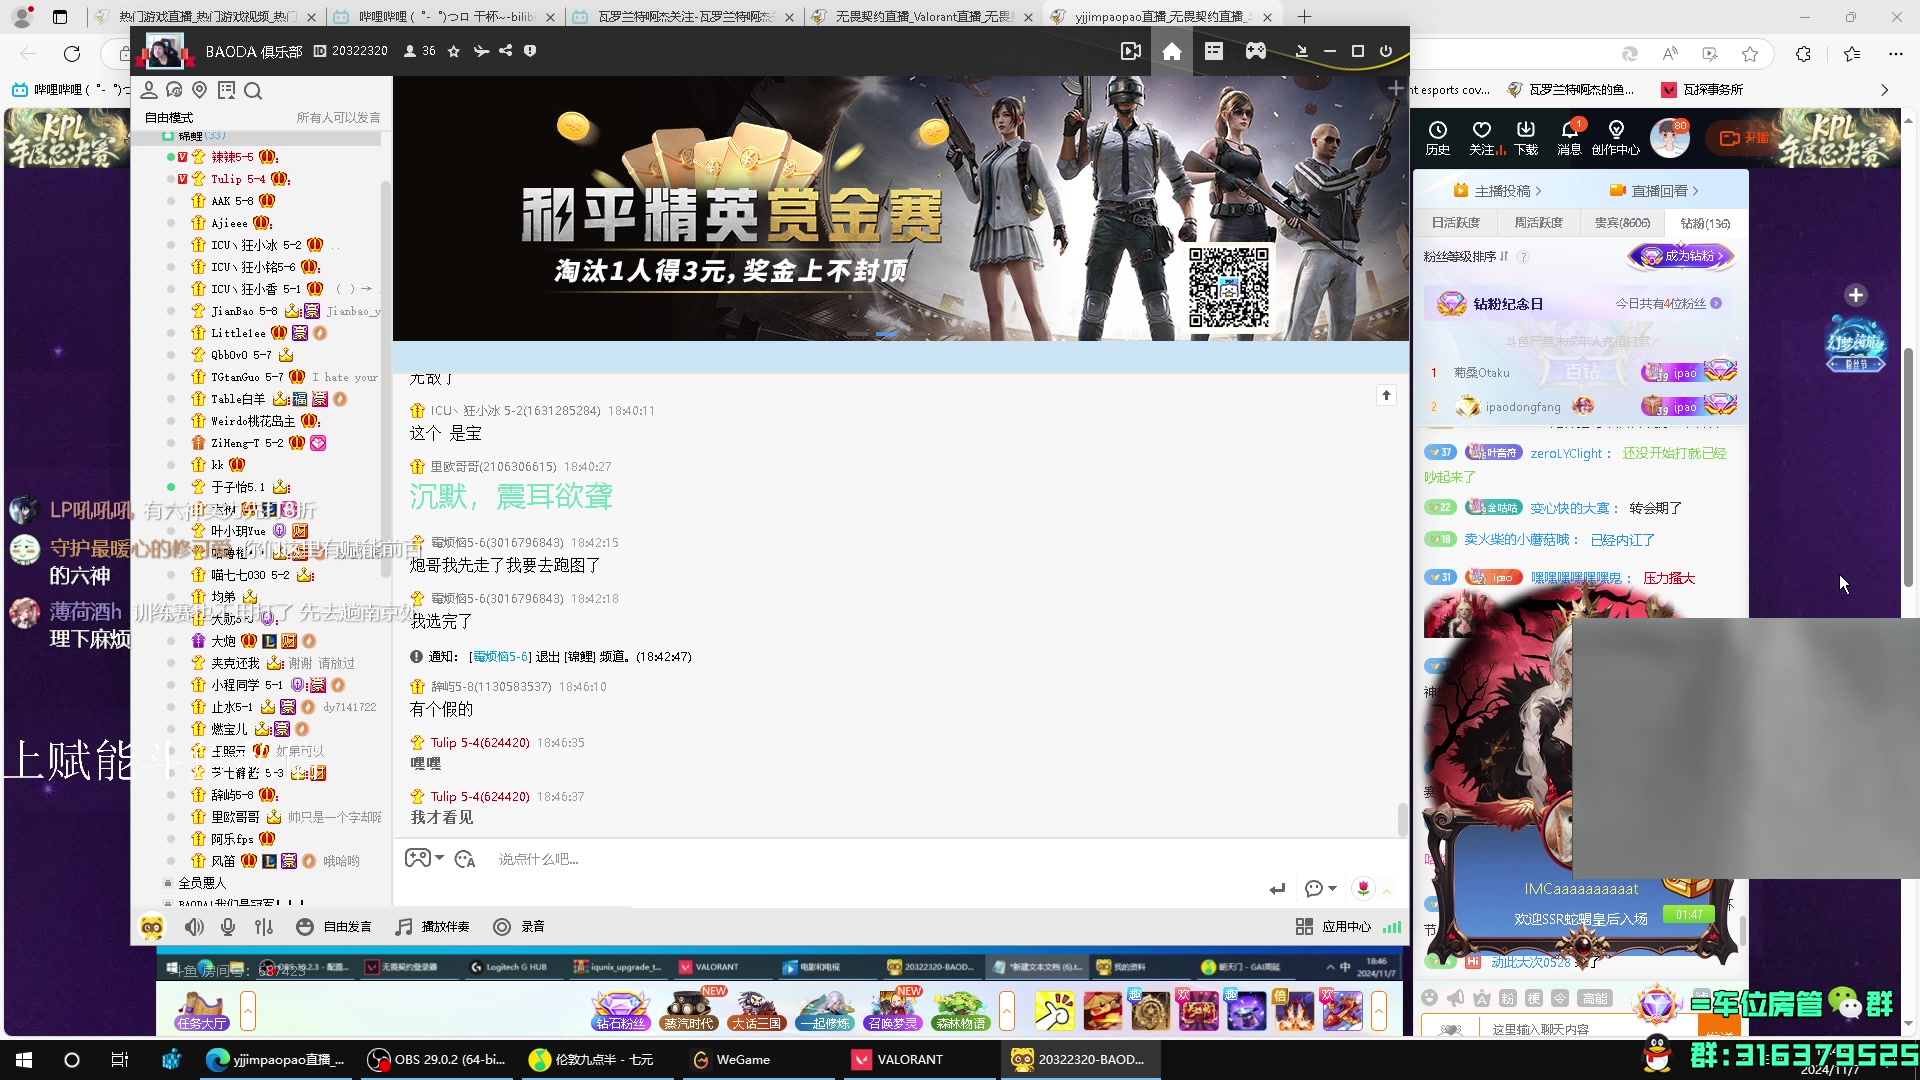Click the search magnifier icon above channel list
The height and width of the screenshot is (1080, 1920).
tap(253, 91)
